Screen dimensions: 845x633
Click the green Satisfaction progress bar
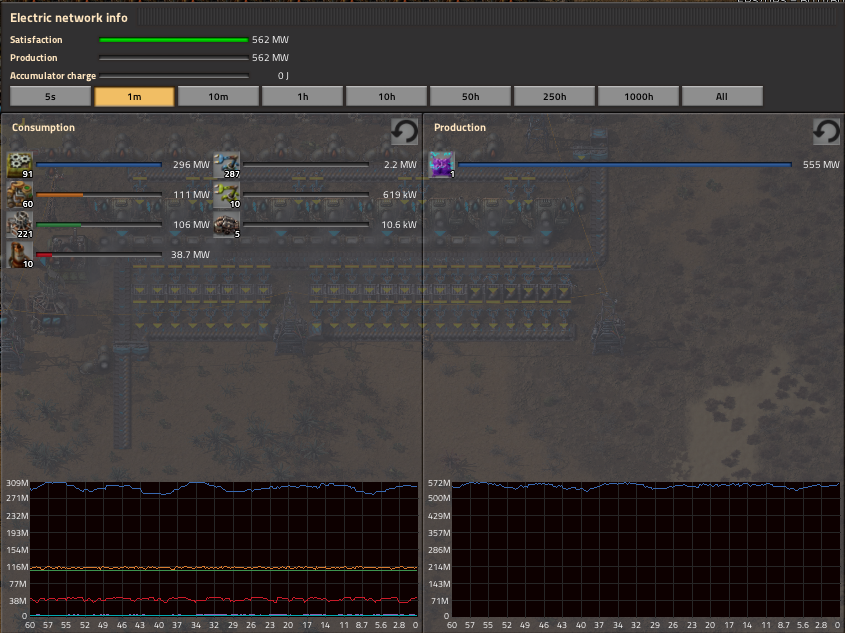[x=173, y=40]
